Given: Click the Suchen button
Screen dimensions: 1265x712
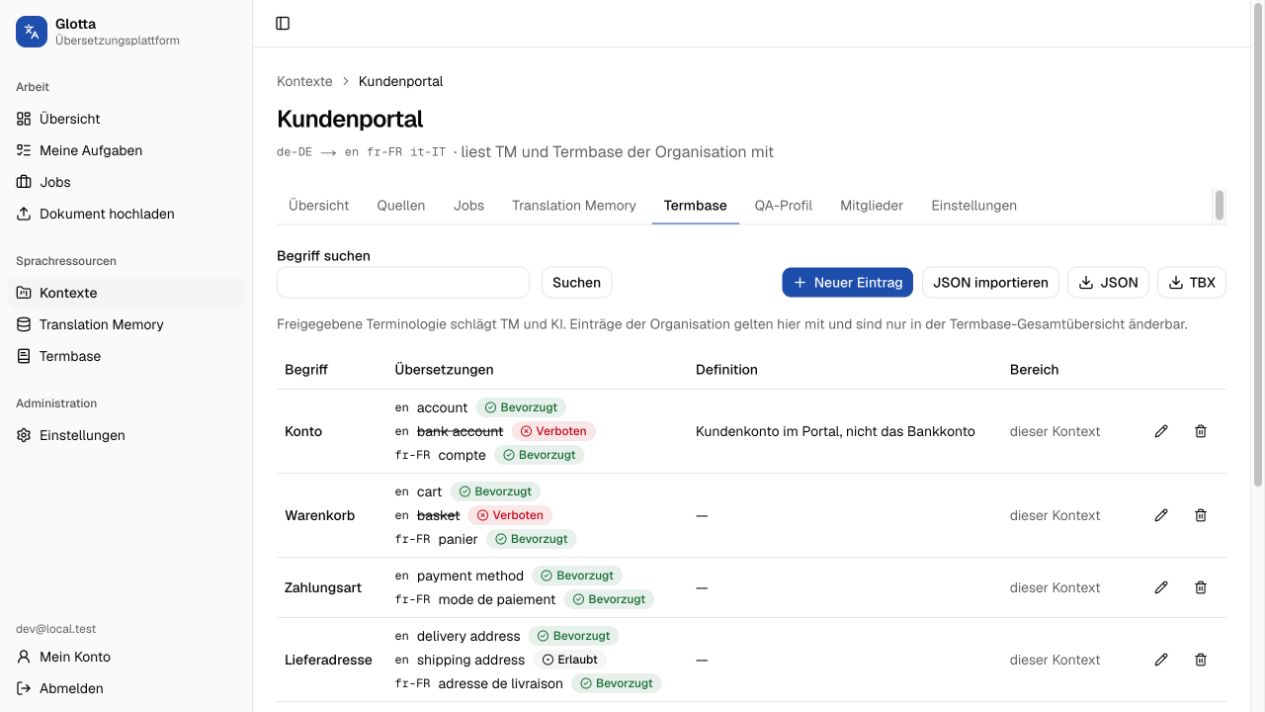Looking at the screenshot, I should [577, 282].
